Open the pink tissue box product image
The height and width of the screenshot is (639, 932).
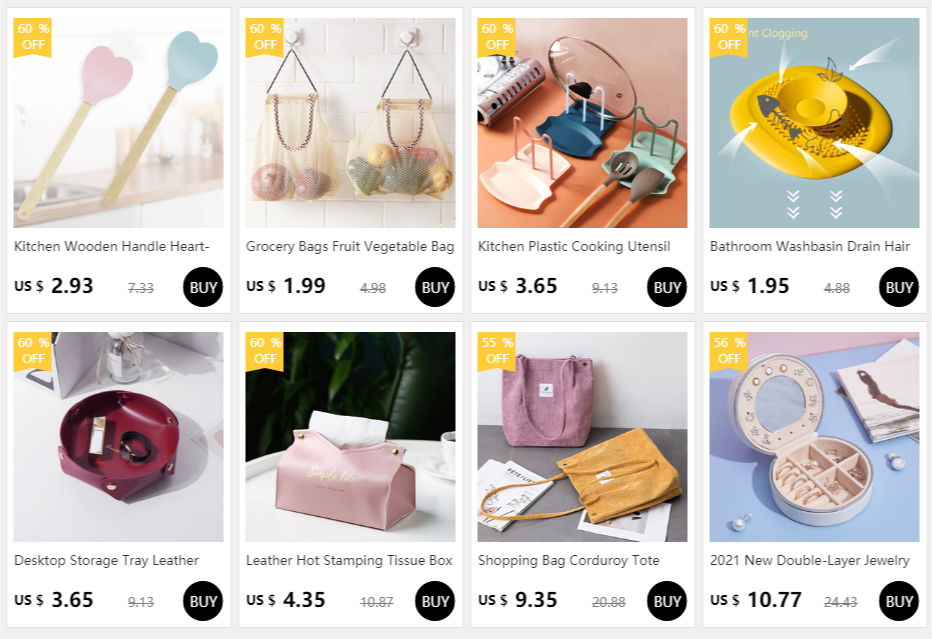coord(350,437)
